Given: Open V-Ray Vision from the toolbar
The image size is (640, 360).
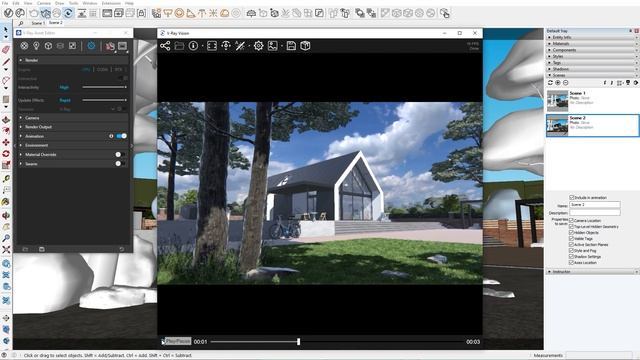Looking at the screenshot, I should [x=68, y=13].
